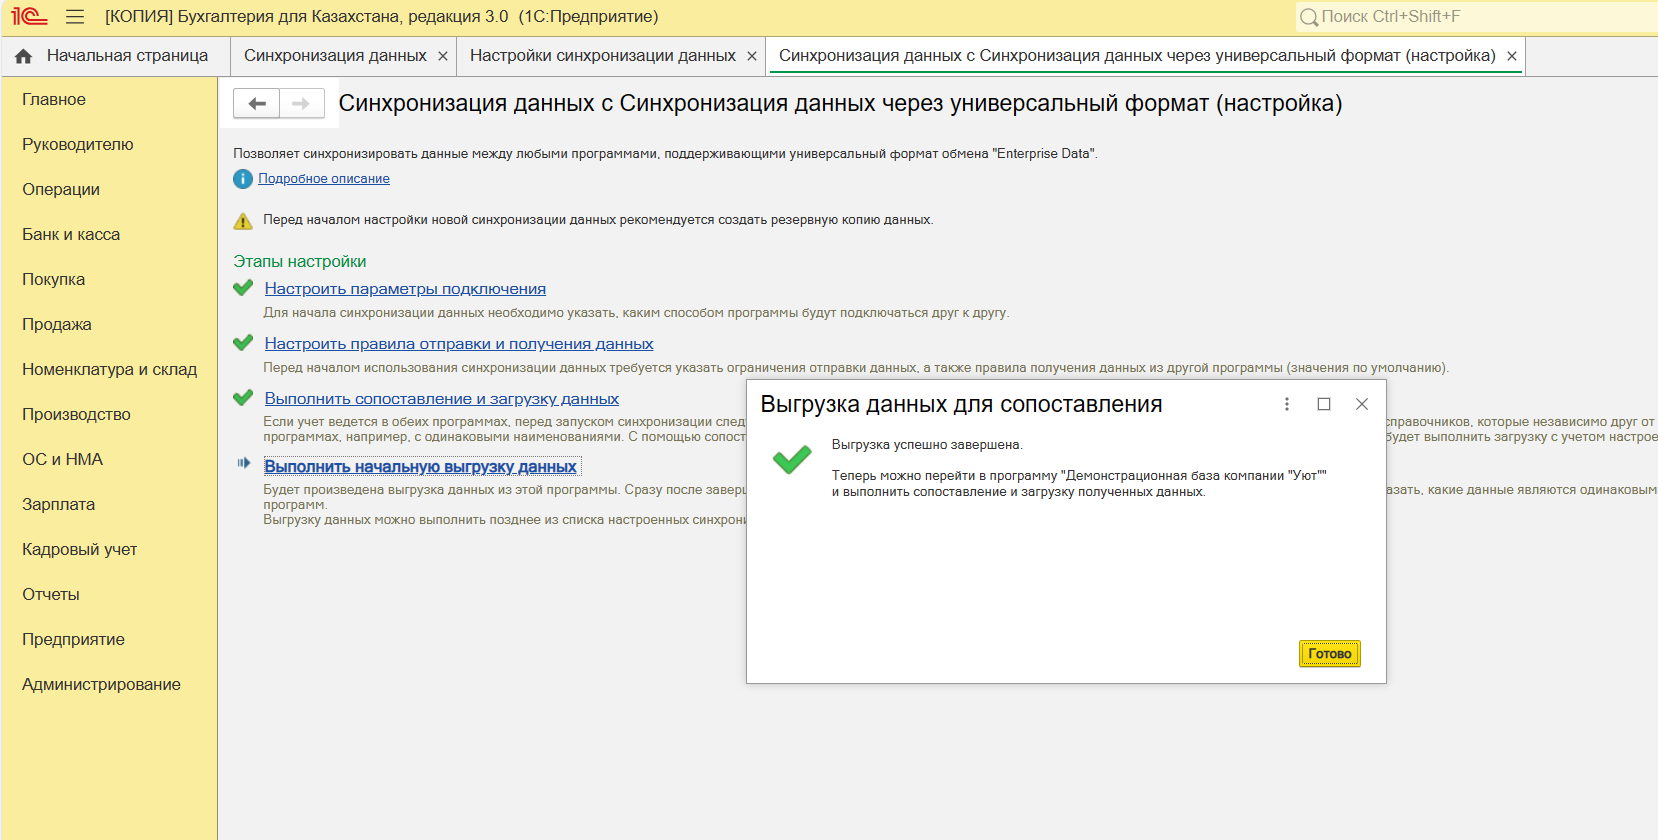This screenshot has height=840, width=1658.
Task: Close the Настройки синхронизации данных tab
Action: [x=752, y=57]
